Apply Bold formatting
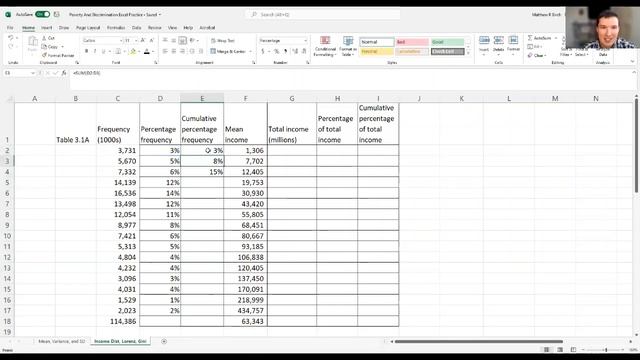Image resolution: width=640 pixels, height=360 pixels. click(86, 51)
